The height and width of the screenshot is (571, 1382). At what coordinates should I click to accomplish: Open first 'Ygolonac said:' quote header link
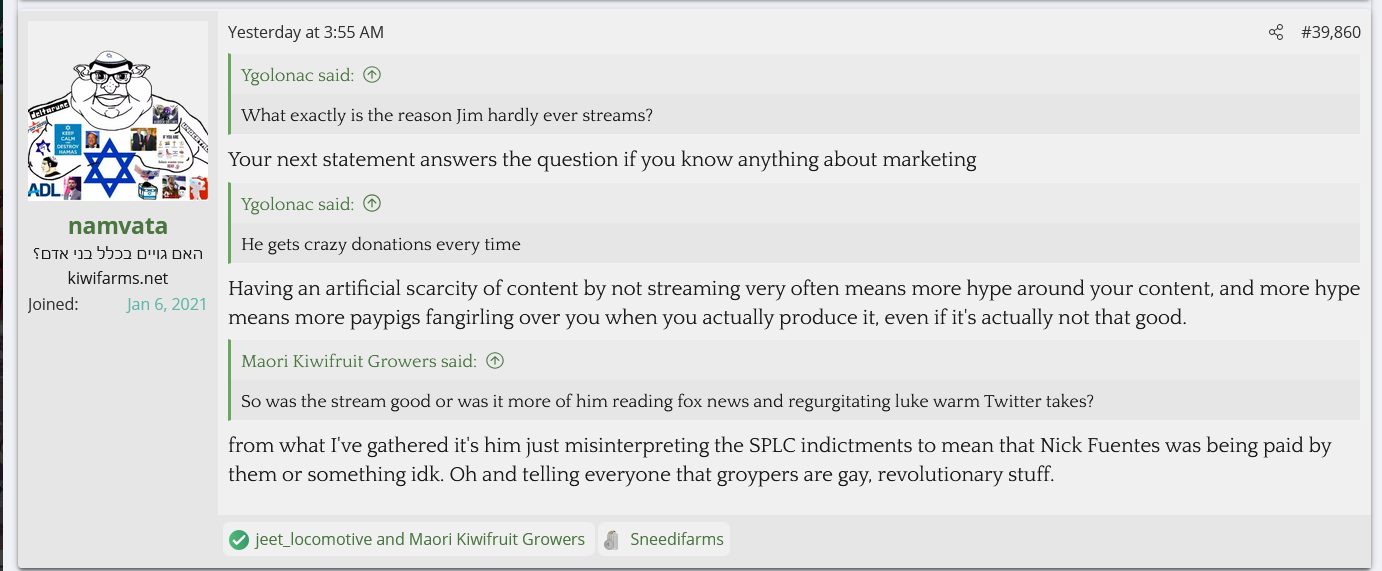[x=298, y=75]
